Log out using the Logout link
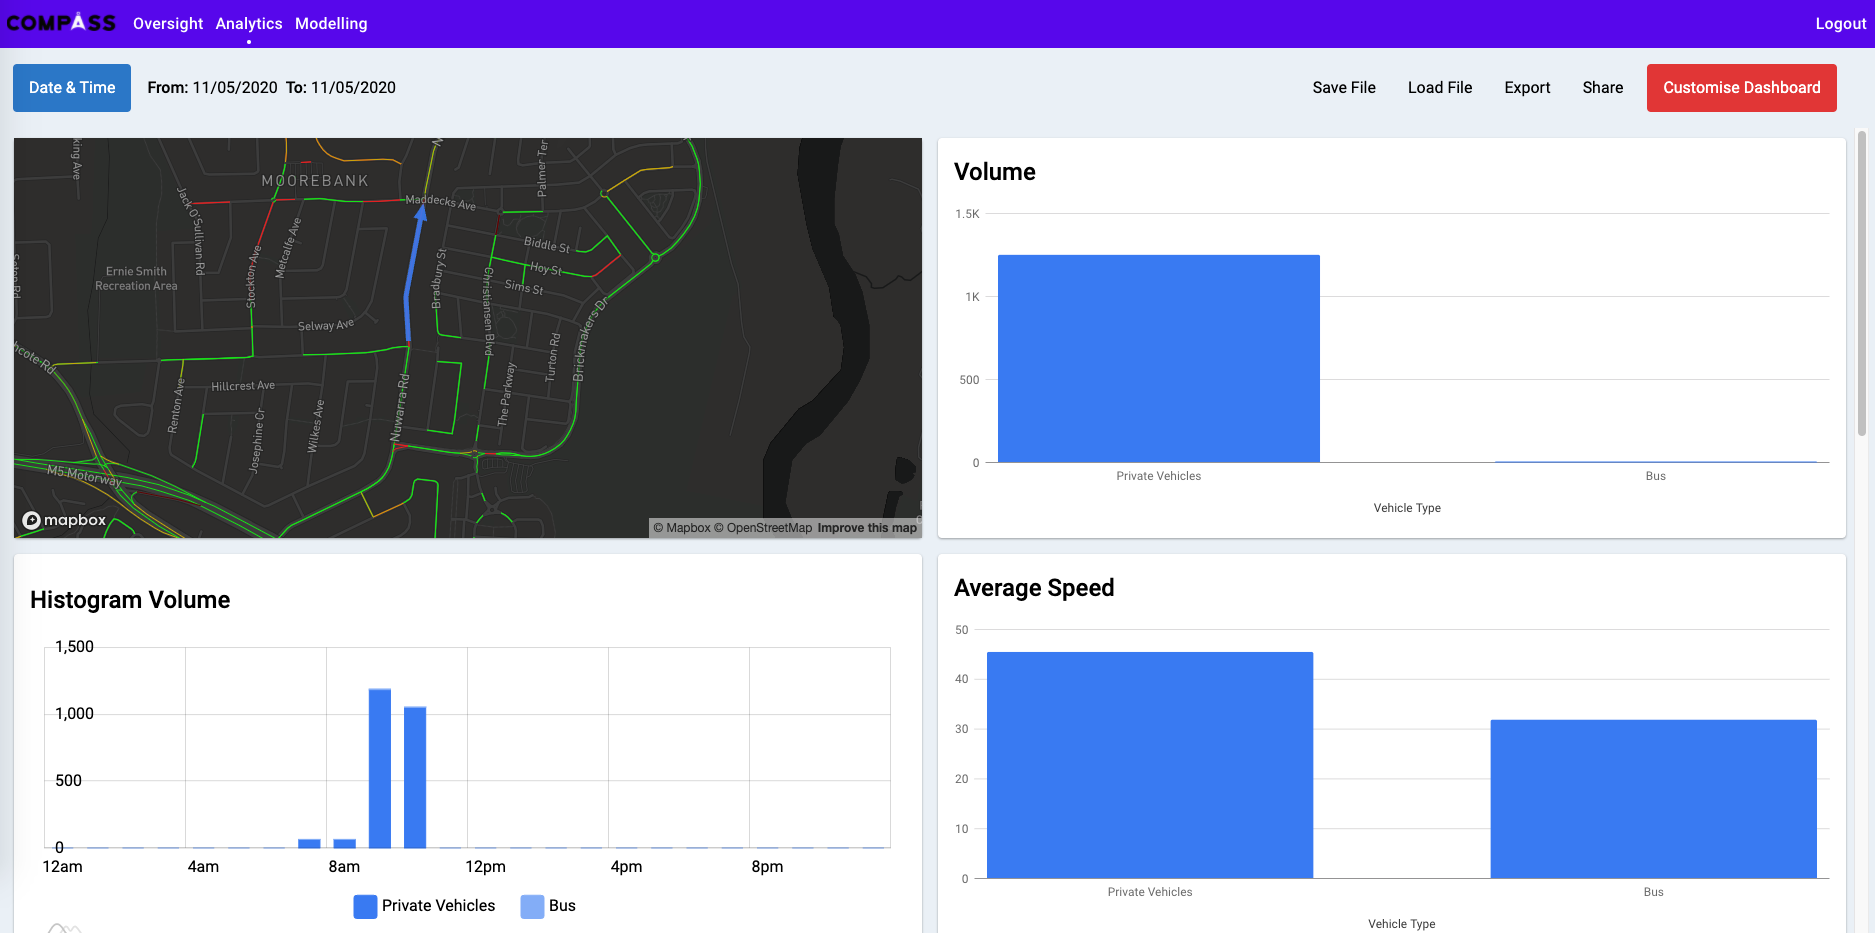This screenshot has height=933, width=1875. pos(1840,23)
